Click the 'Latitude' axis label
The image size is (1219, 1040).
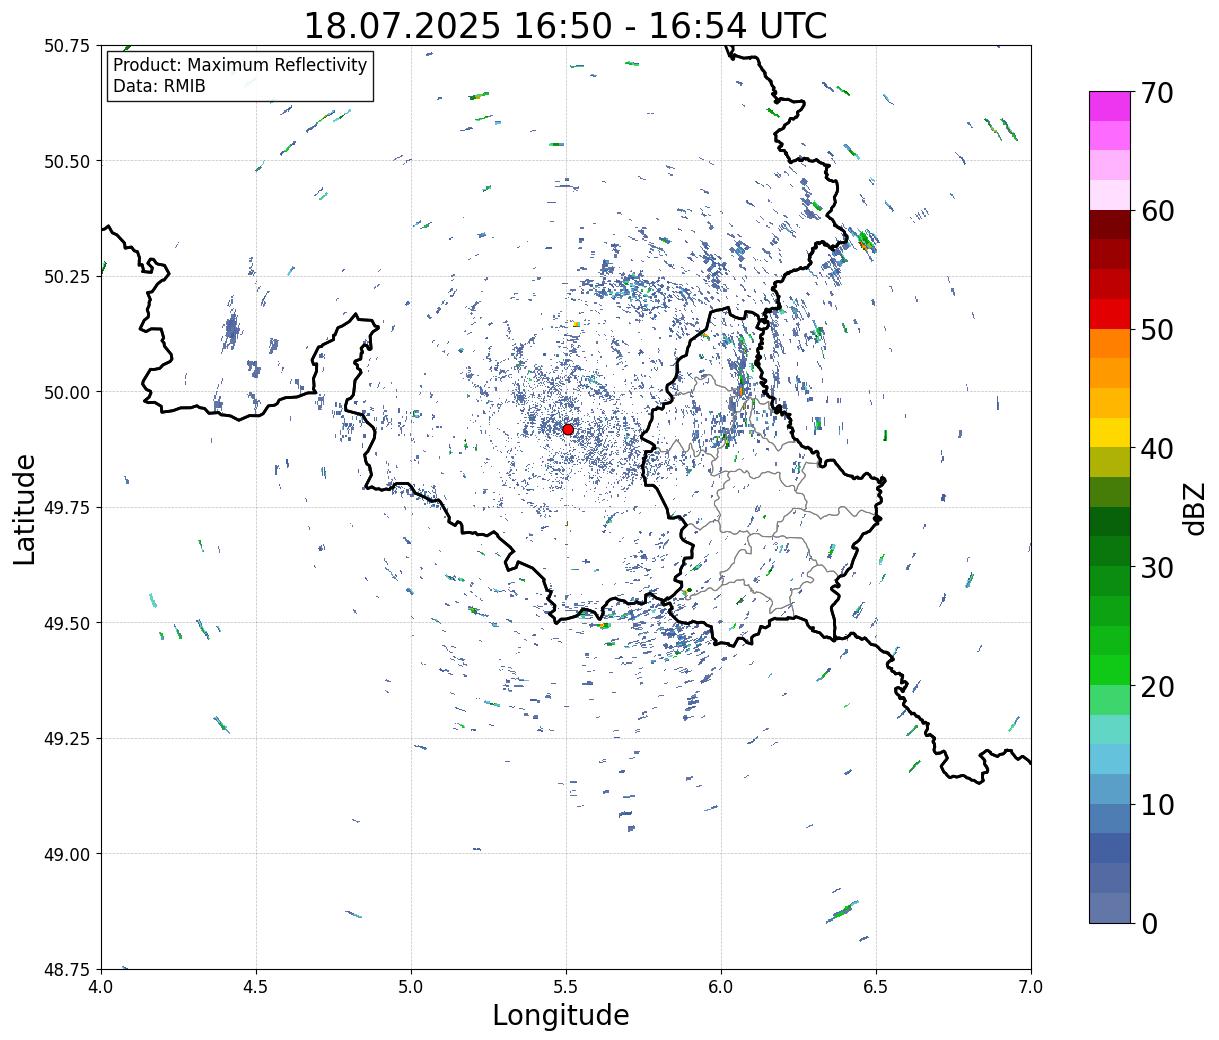tap(24, 508)
